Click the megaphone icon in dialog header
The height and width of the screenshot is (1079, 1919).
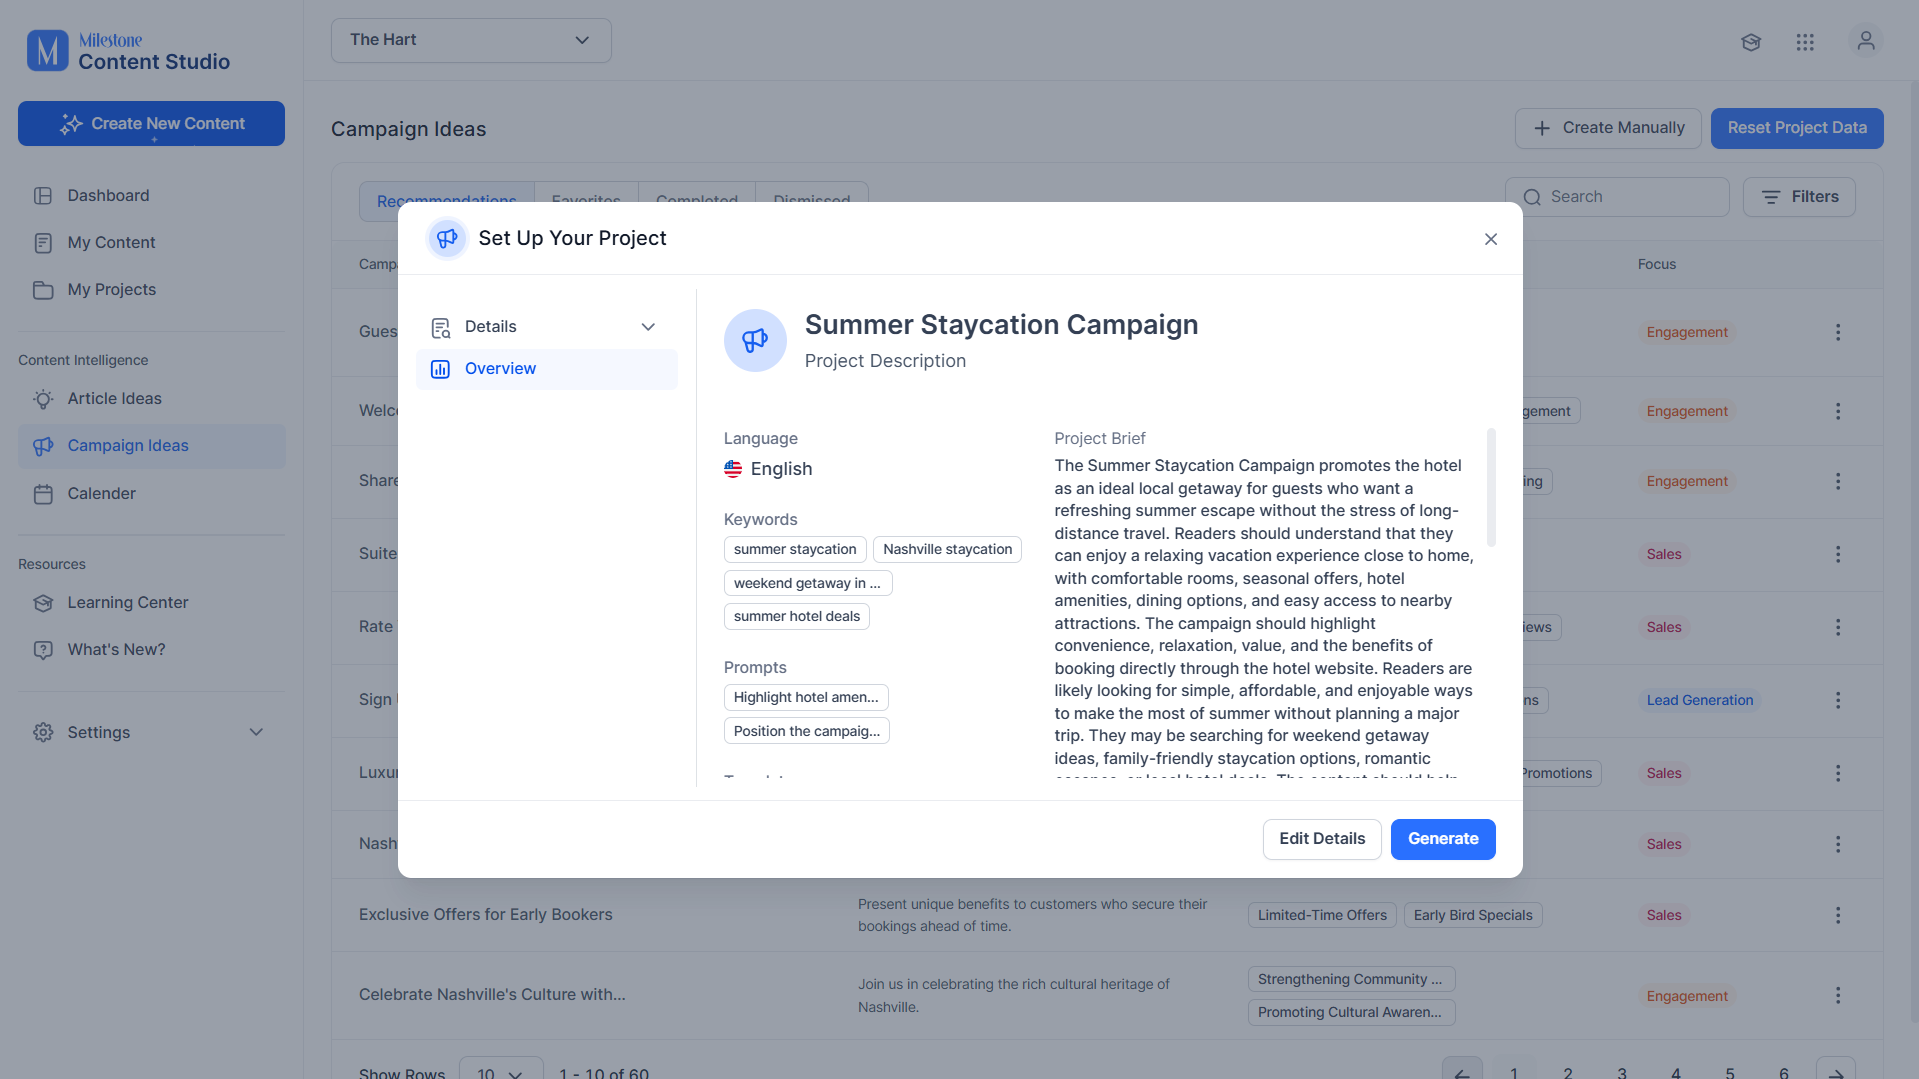(x=447, y=238)
